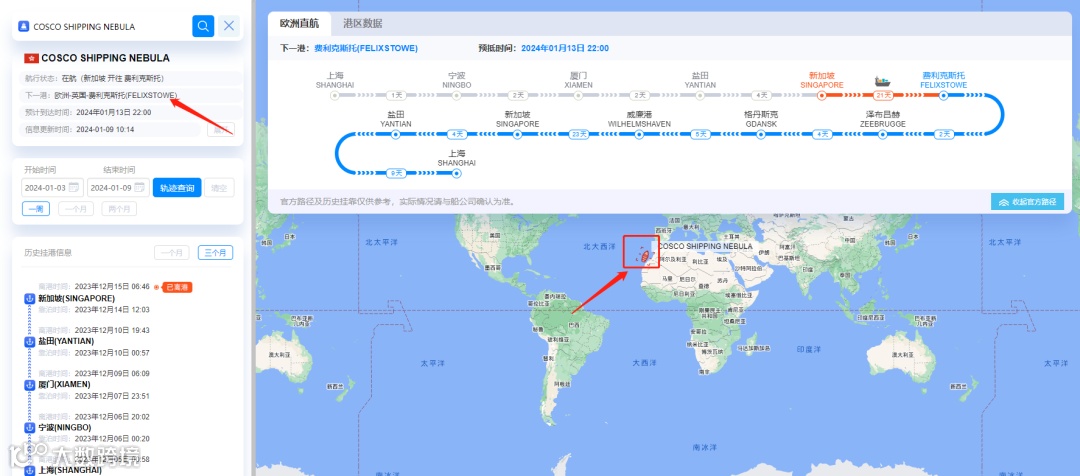Image resolution: width=1080 pixels, height=476 pixels.
Task: Click anchor icon for 宁波(NINGBO) port call
Action: point(30,428)
